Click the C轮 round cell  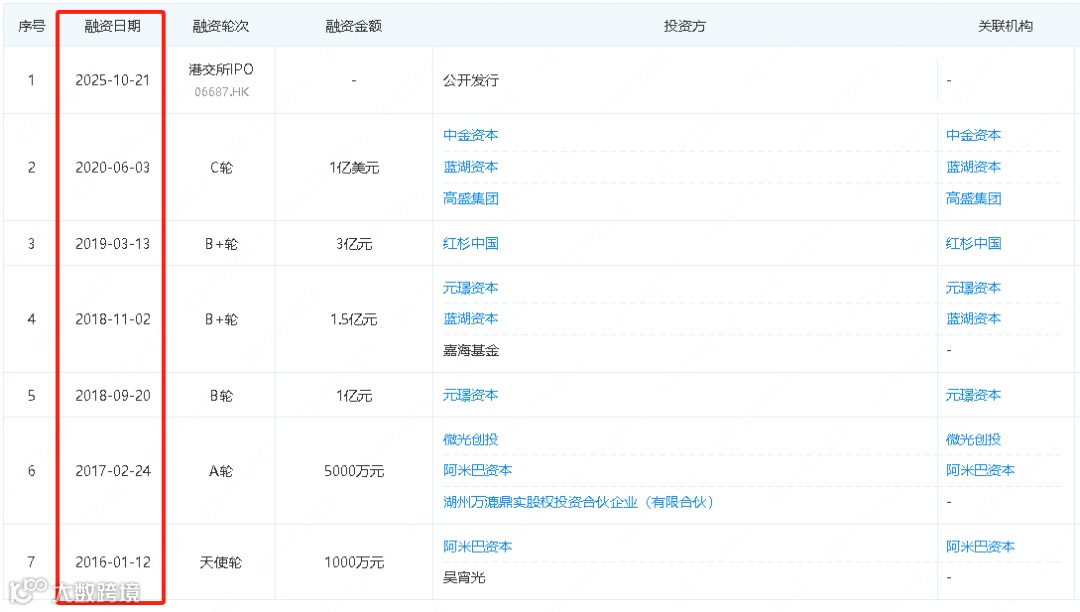(221, 167)
